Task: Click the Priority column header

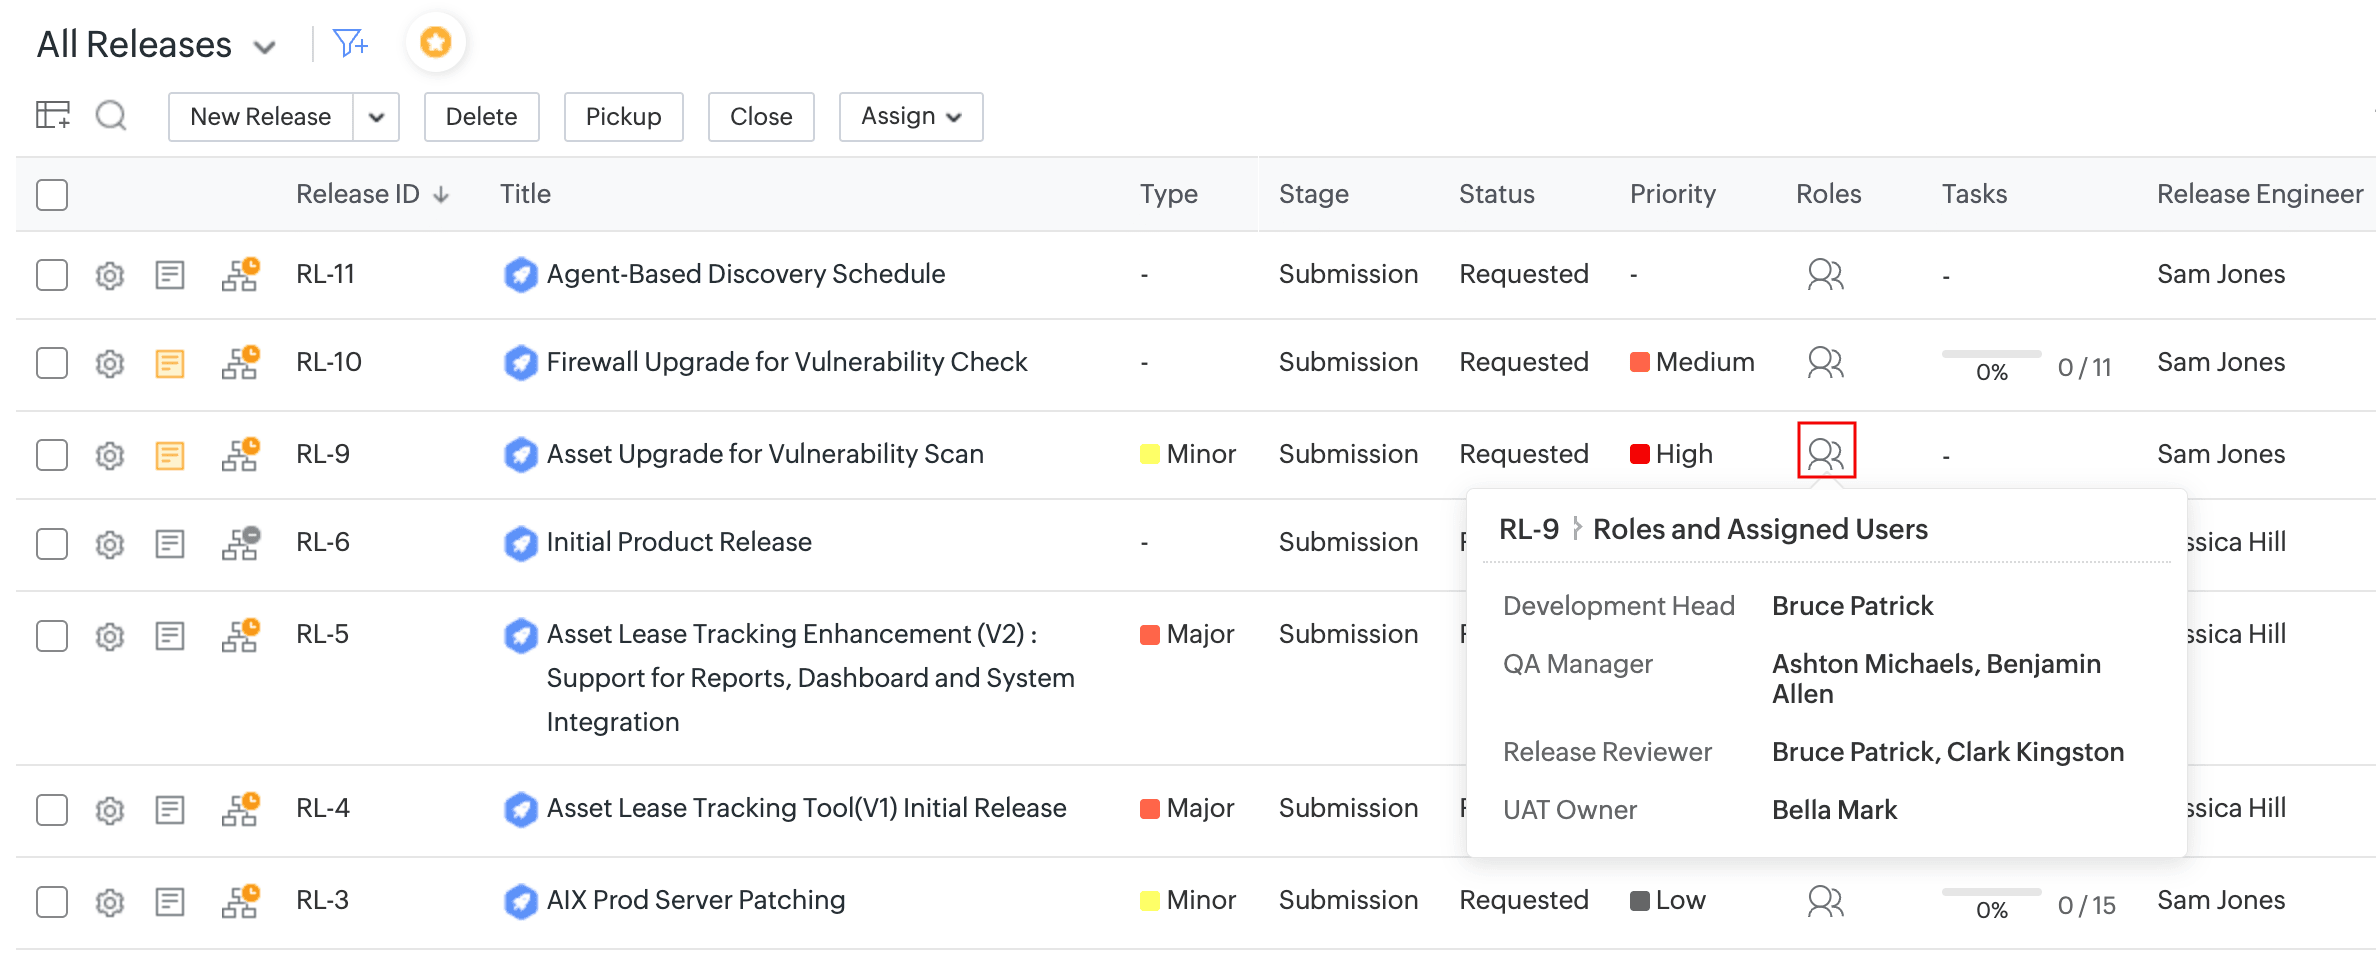Action: tap(1672, 194)
